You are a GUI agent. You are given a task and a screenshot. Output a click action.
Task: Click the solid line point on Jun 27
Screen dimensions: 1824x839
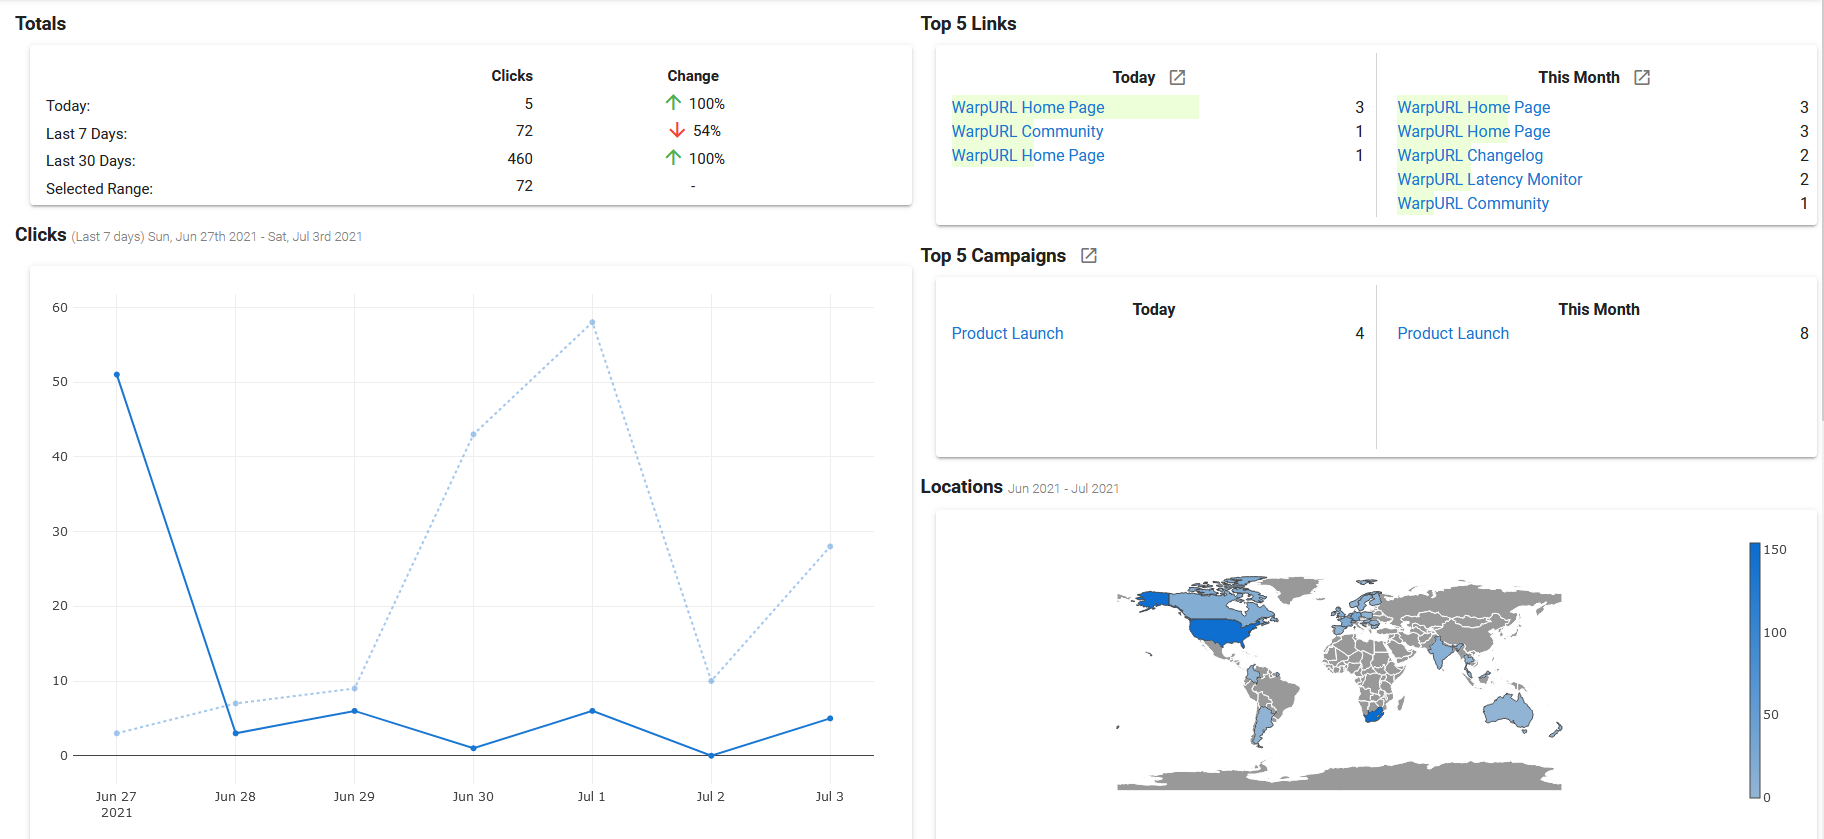click(117, 375)
